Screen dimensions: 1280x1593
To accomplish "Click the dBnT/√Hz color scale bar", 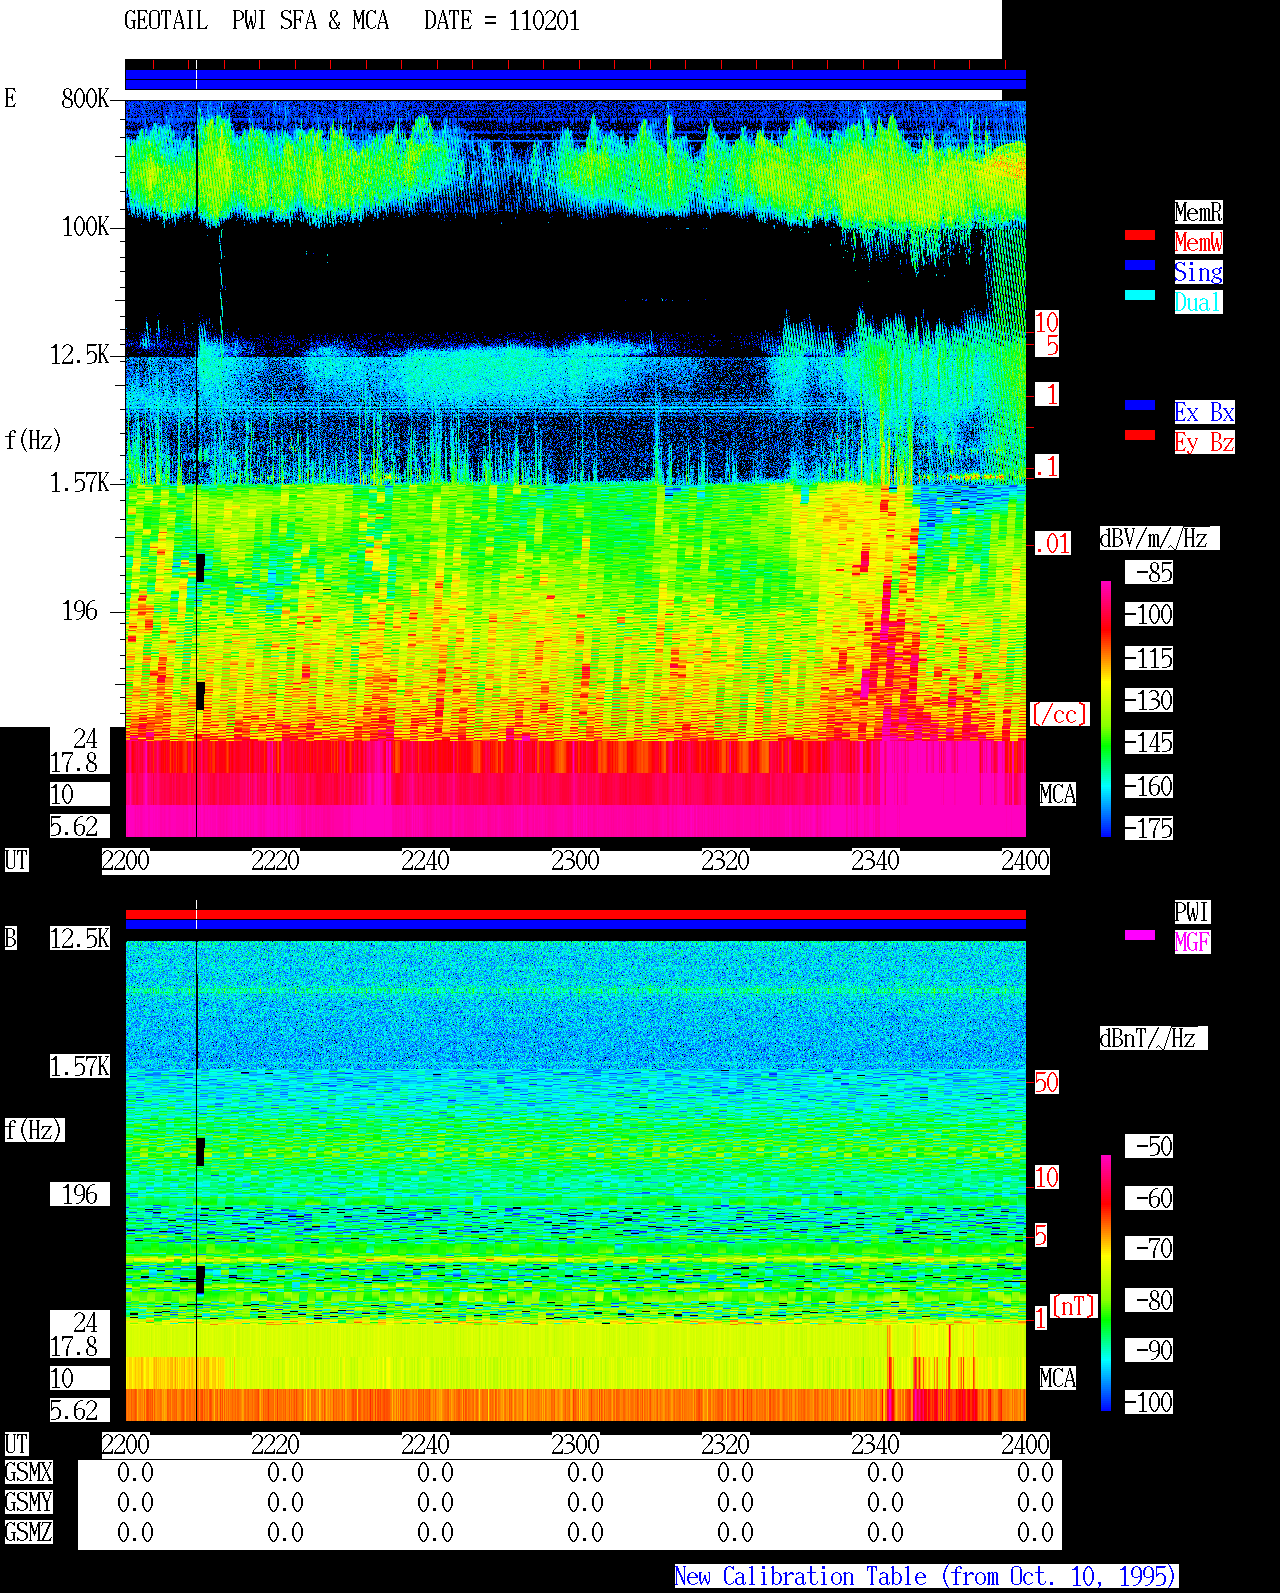I will pos(1106,1283).
